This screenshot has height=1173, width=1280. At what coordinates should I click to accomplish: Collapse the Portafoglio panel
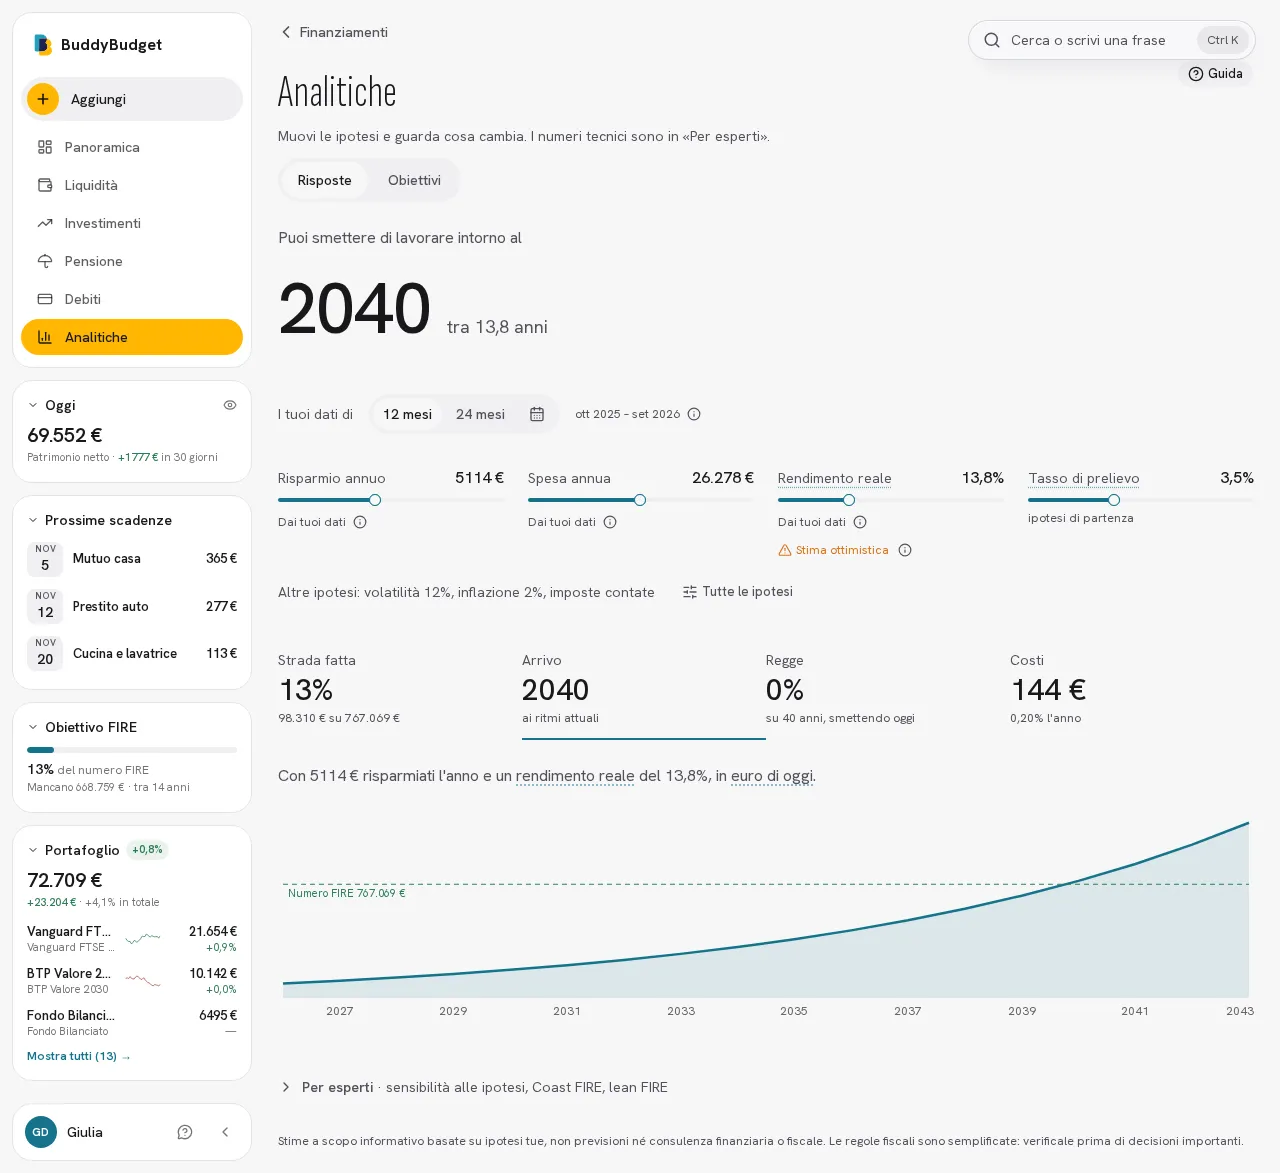[33, 850]
